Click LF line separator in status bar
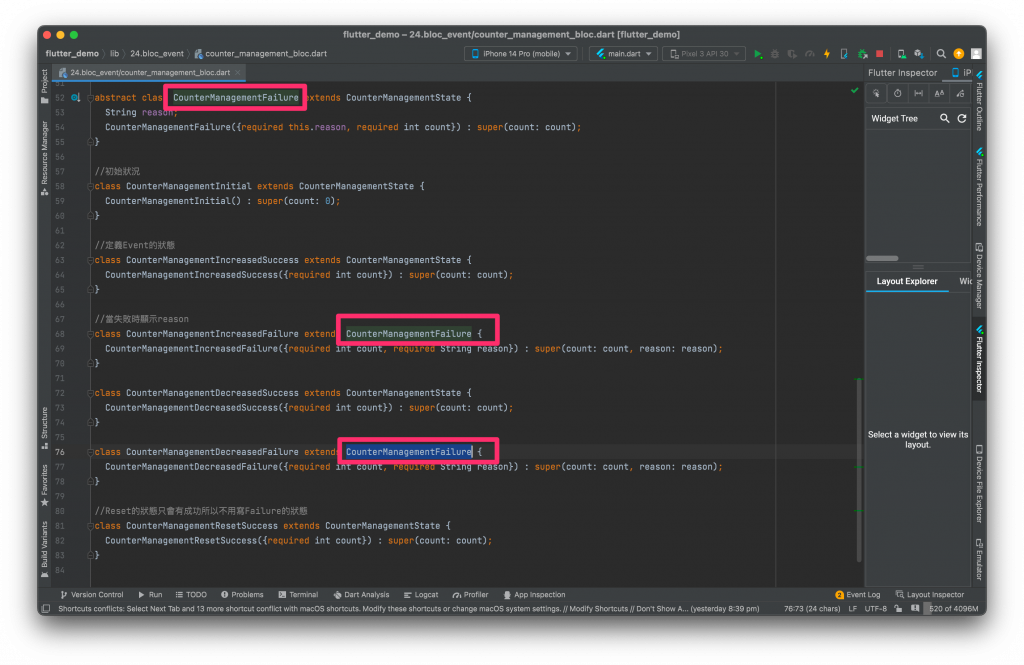The width and height of the screenshot is (1024, 665). [852, 609]
